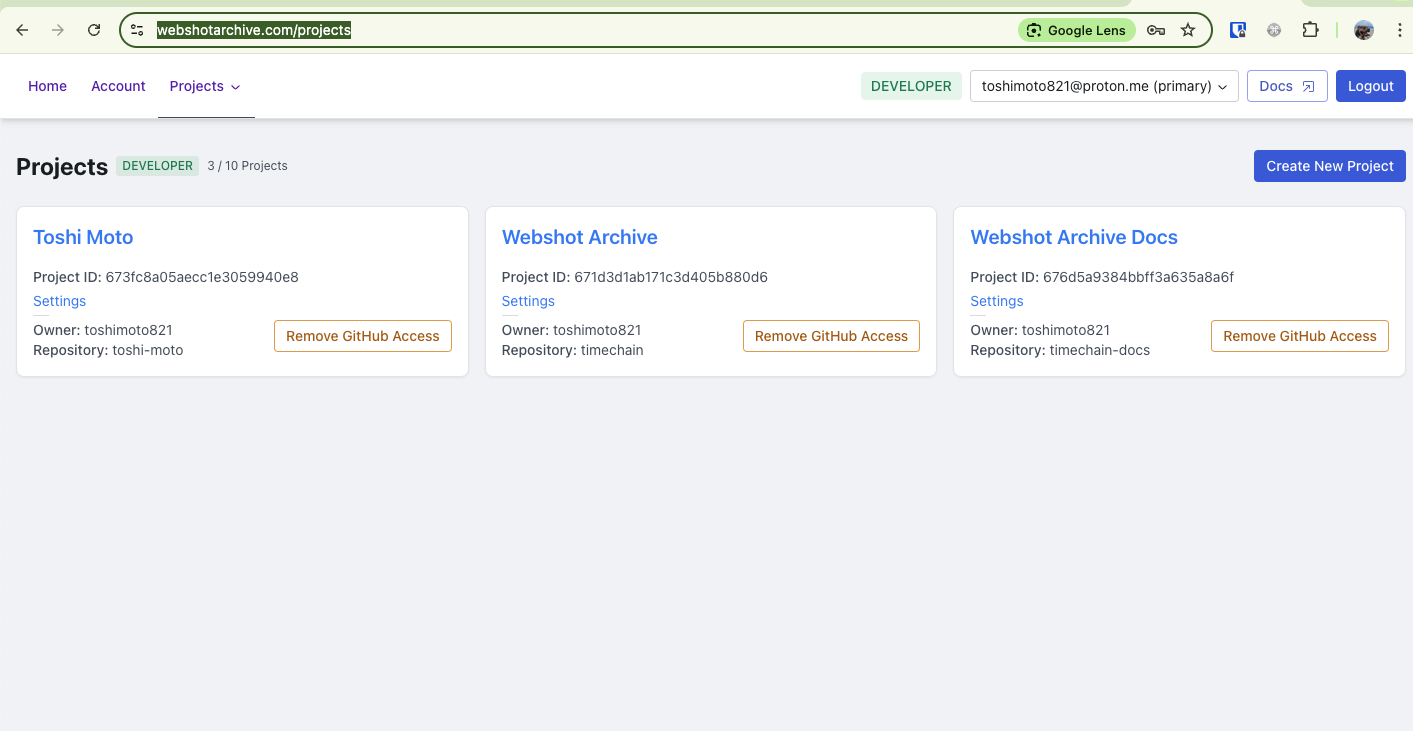Open the Webshot Archive project title
1413x731 pixels.
(x=580, y=237)
